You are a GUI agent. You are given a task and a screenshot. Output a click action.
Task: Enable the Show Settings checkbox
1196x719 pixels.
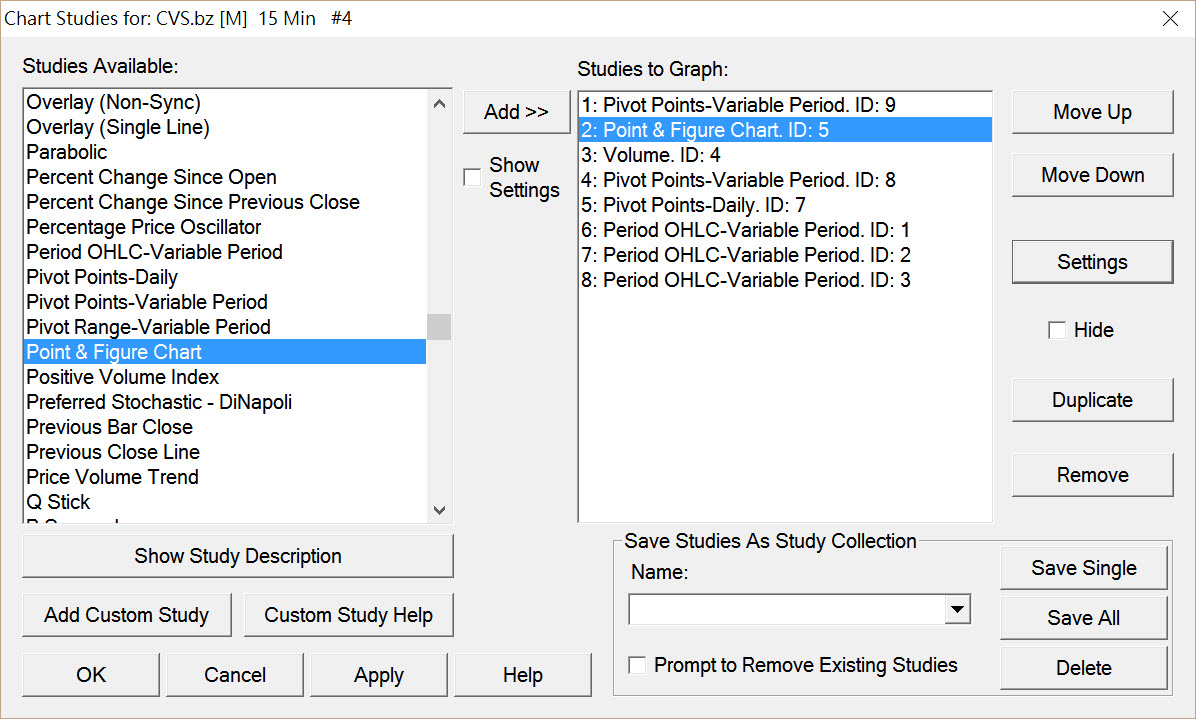[472, 178]
